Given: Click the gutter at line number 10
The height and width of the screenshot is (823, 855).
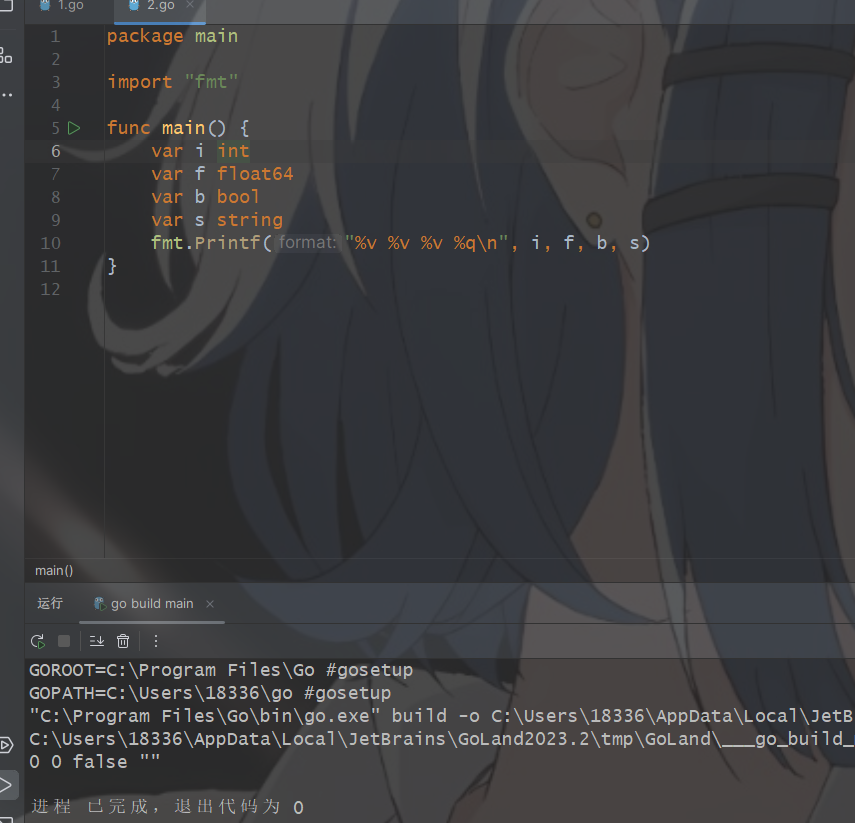Looking at the screenshot, I should tap(51, 243).
